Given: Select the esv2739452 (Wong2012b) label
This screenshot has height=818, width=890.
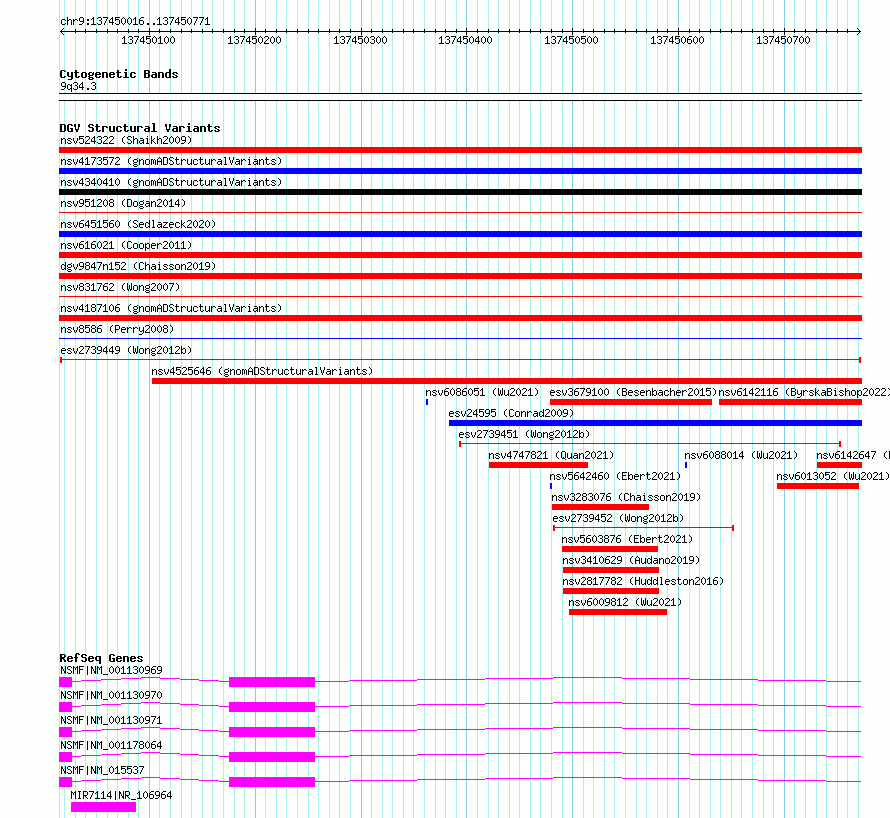Looking at the screenshot, I should [618, 518].
